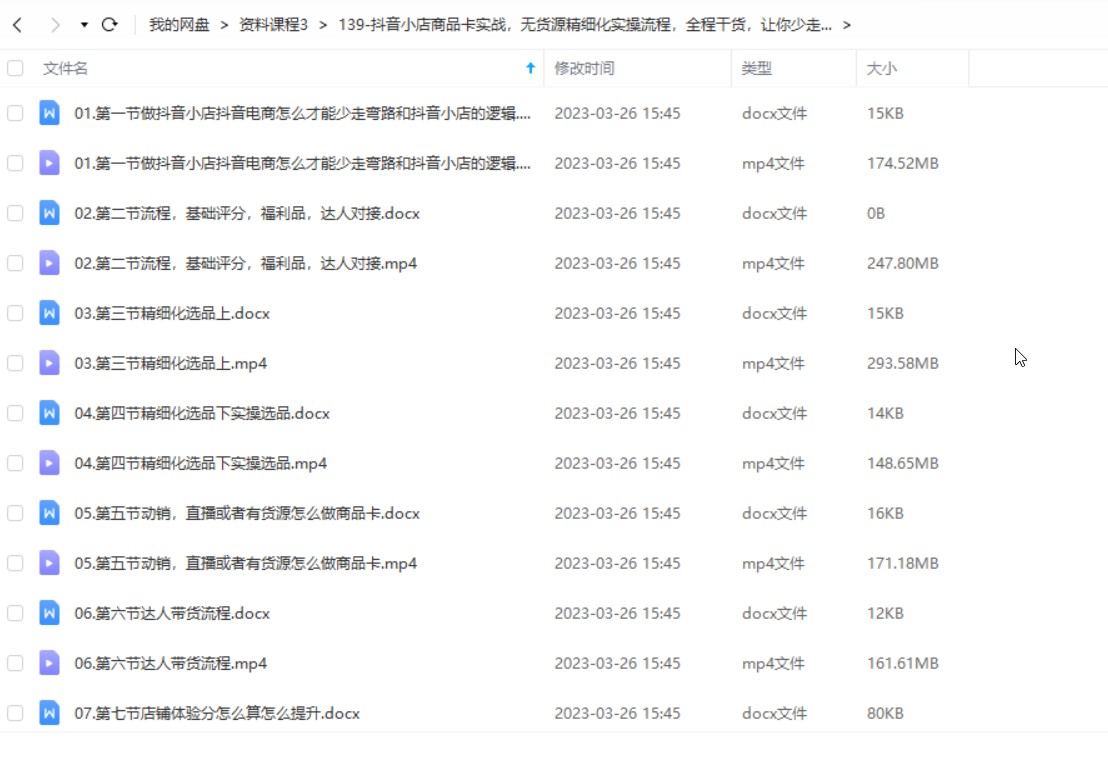Tick the checkbox for 03.第三节精细化选品上.mp4
The height and width of the screenshot is (761, 1108).
point(15,363)
